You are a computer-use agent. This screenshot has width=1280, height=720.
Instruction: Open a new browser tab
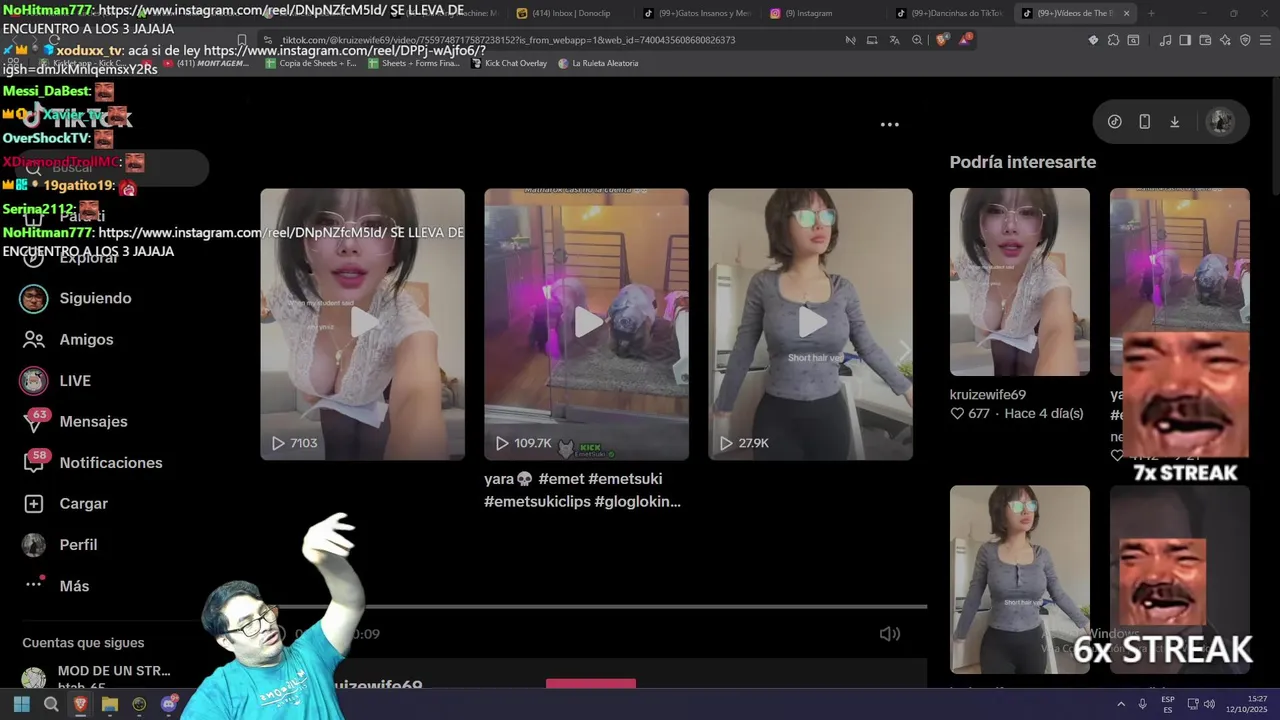point(1151,13)
